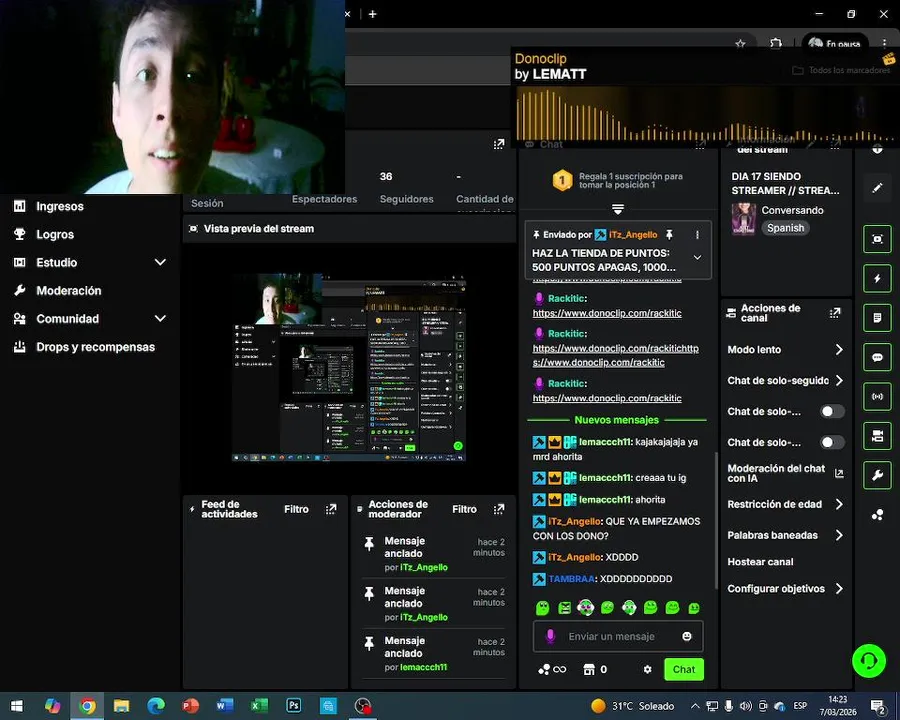
Task: Expand the Estudio sidebar section
Action: pyautogui.click(x=160, y=262)
